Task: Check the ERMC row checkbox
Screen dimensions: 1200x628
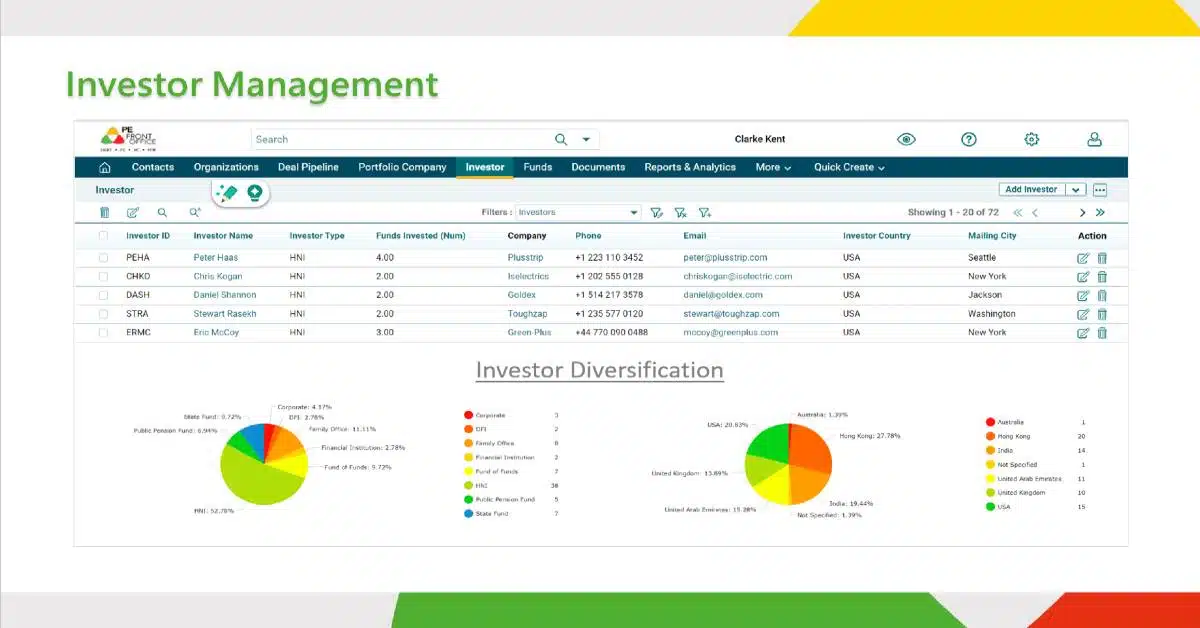Action: click(x=103, y=333)
